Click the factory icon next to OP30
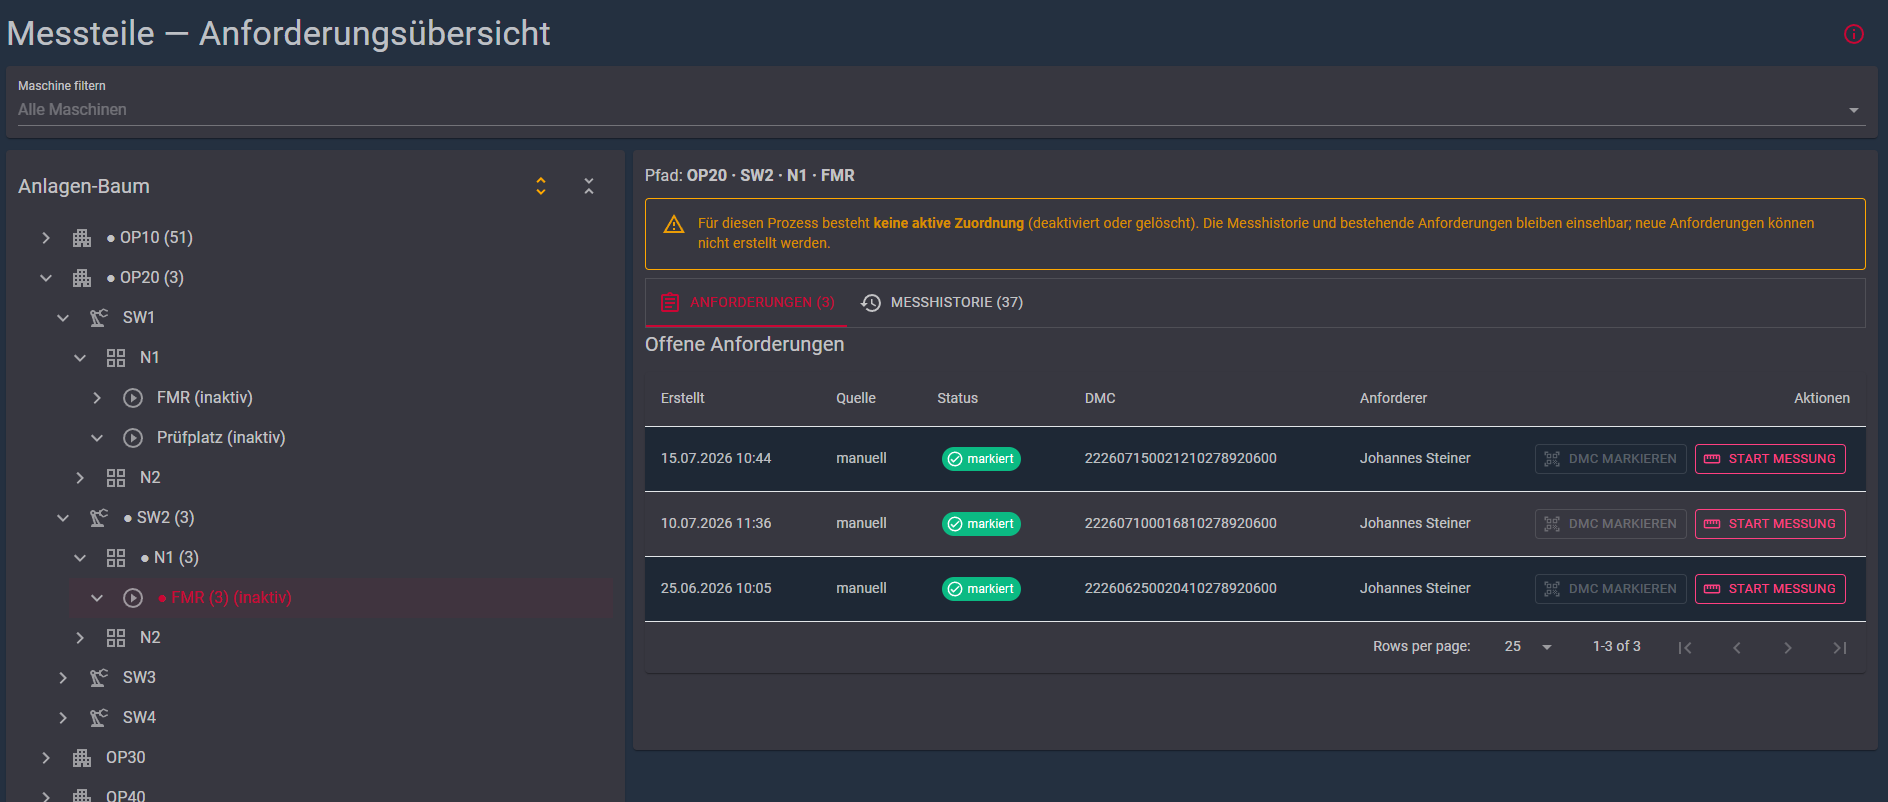This screenshot has height=802, width=1888. pyautogui.click(x=82, y=758)
